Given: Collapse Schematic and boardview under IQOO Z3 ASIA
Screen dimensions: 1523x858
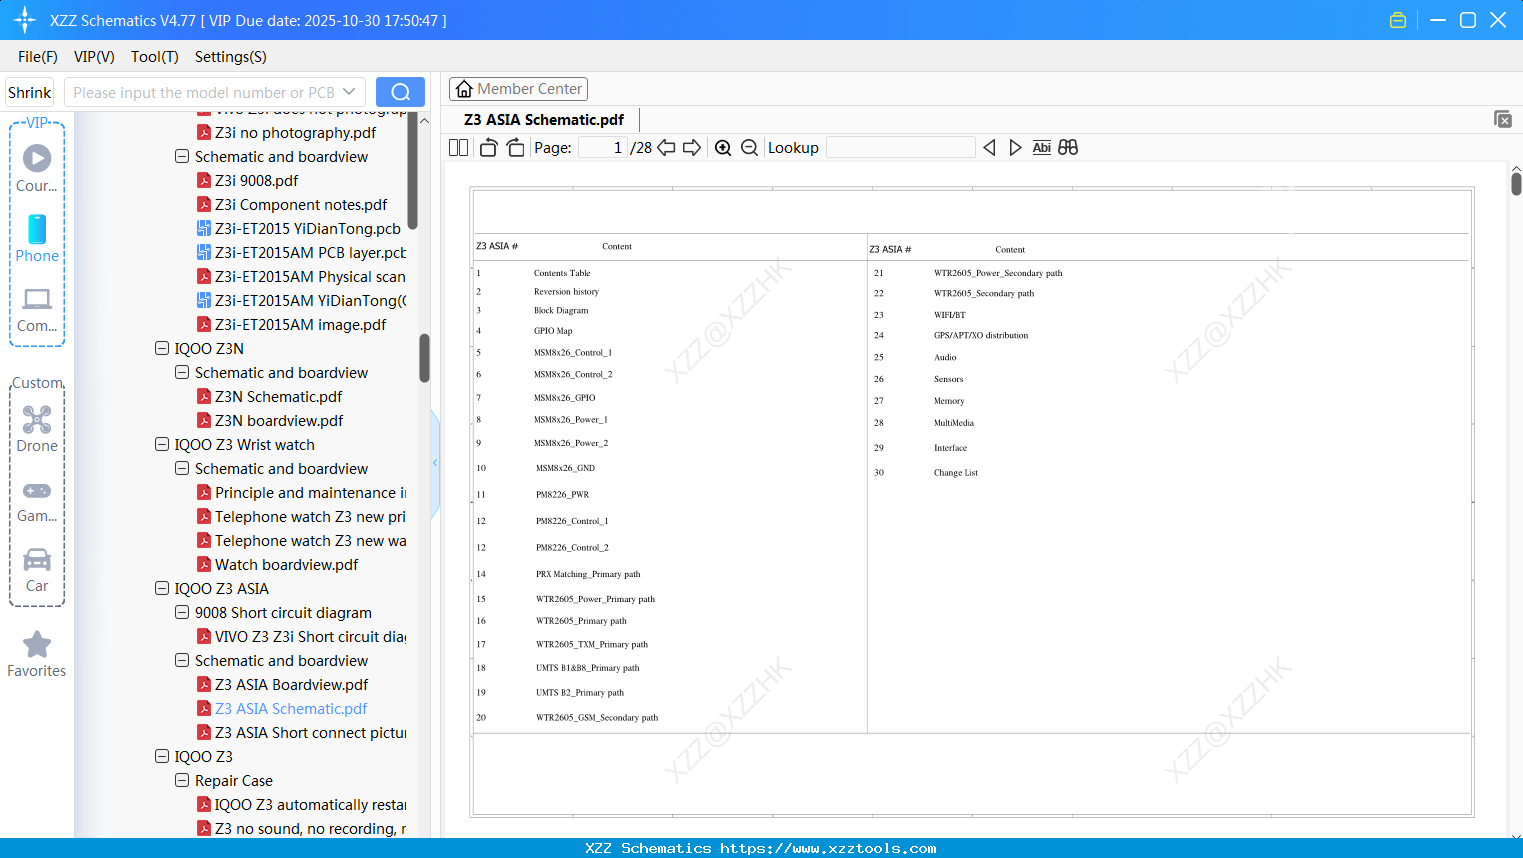Looking at the screenshot, I should (x=182, y=661).
